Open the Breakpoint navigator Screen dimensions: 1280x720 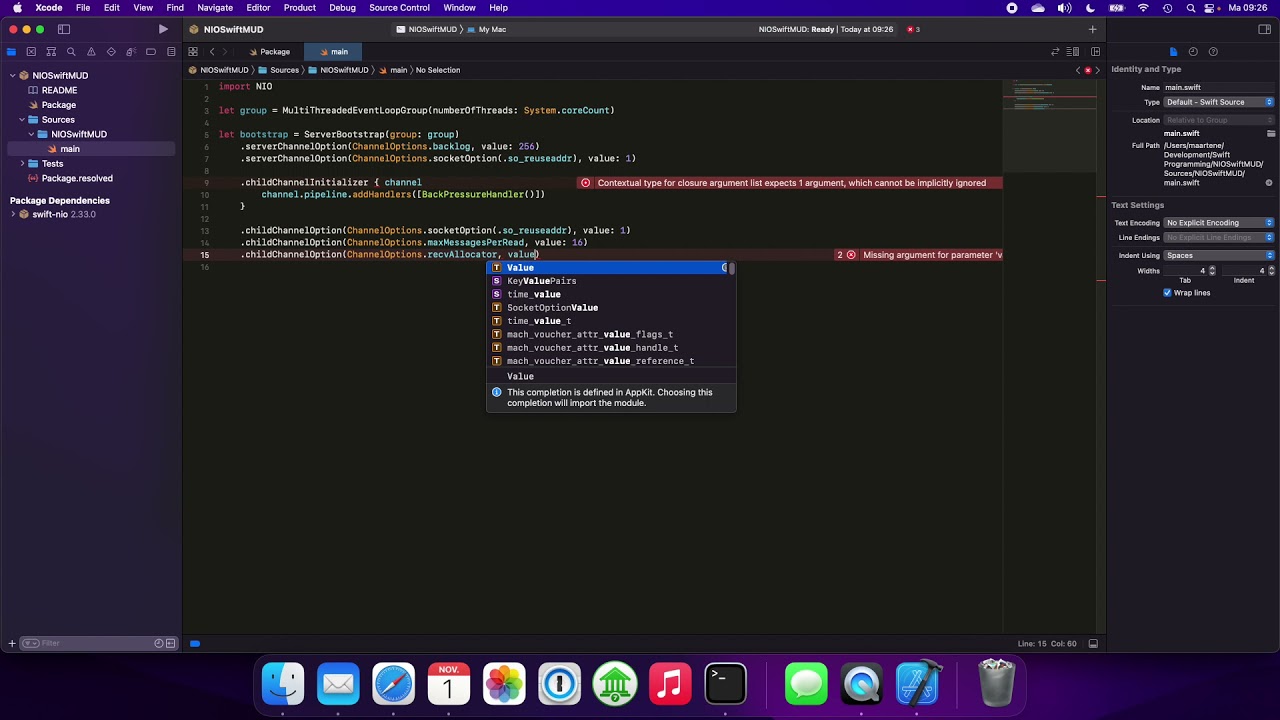click(x=151, y=52)
